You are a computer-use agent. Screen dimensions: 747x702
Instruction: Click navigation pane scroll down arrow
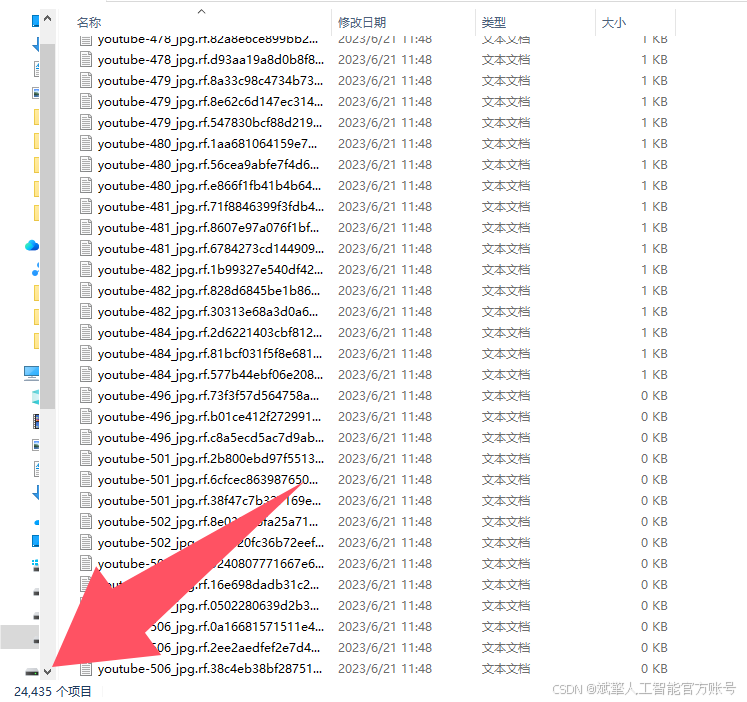[47, 672]
